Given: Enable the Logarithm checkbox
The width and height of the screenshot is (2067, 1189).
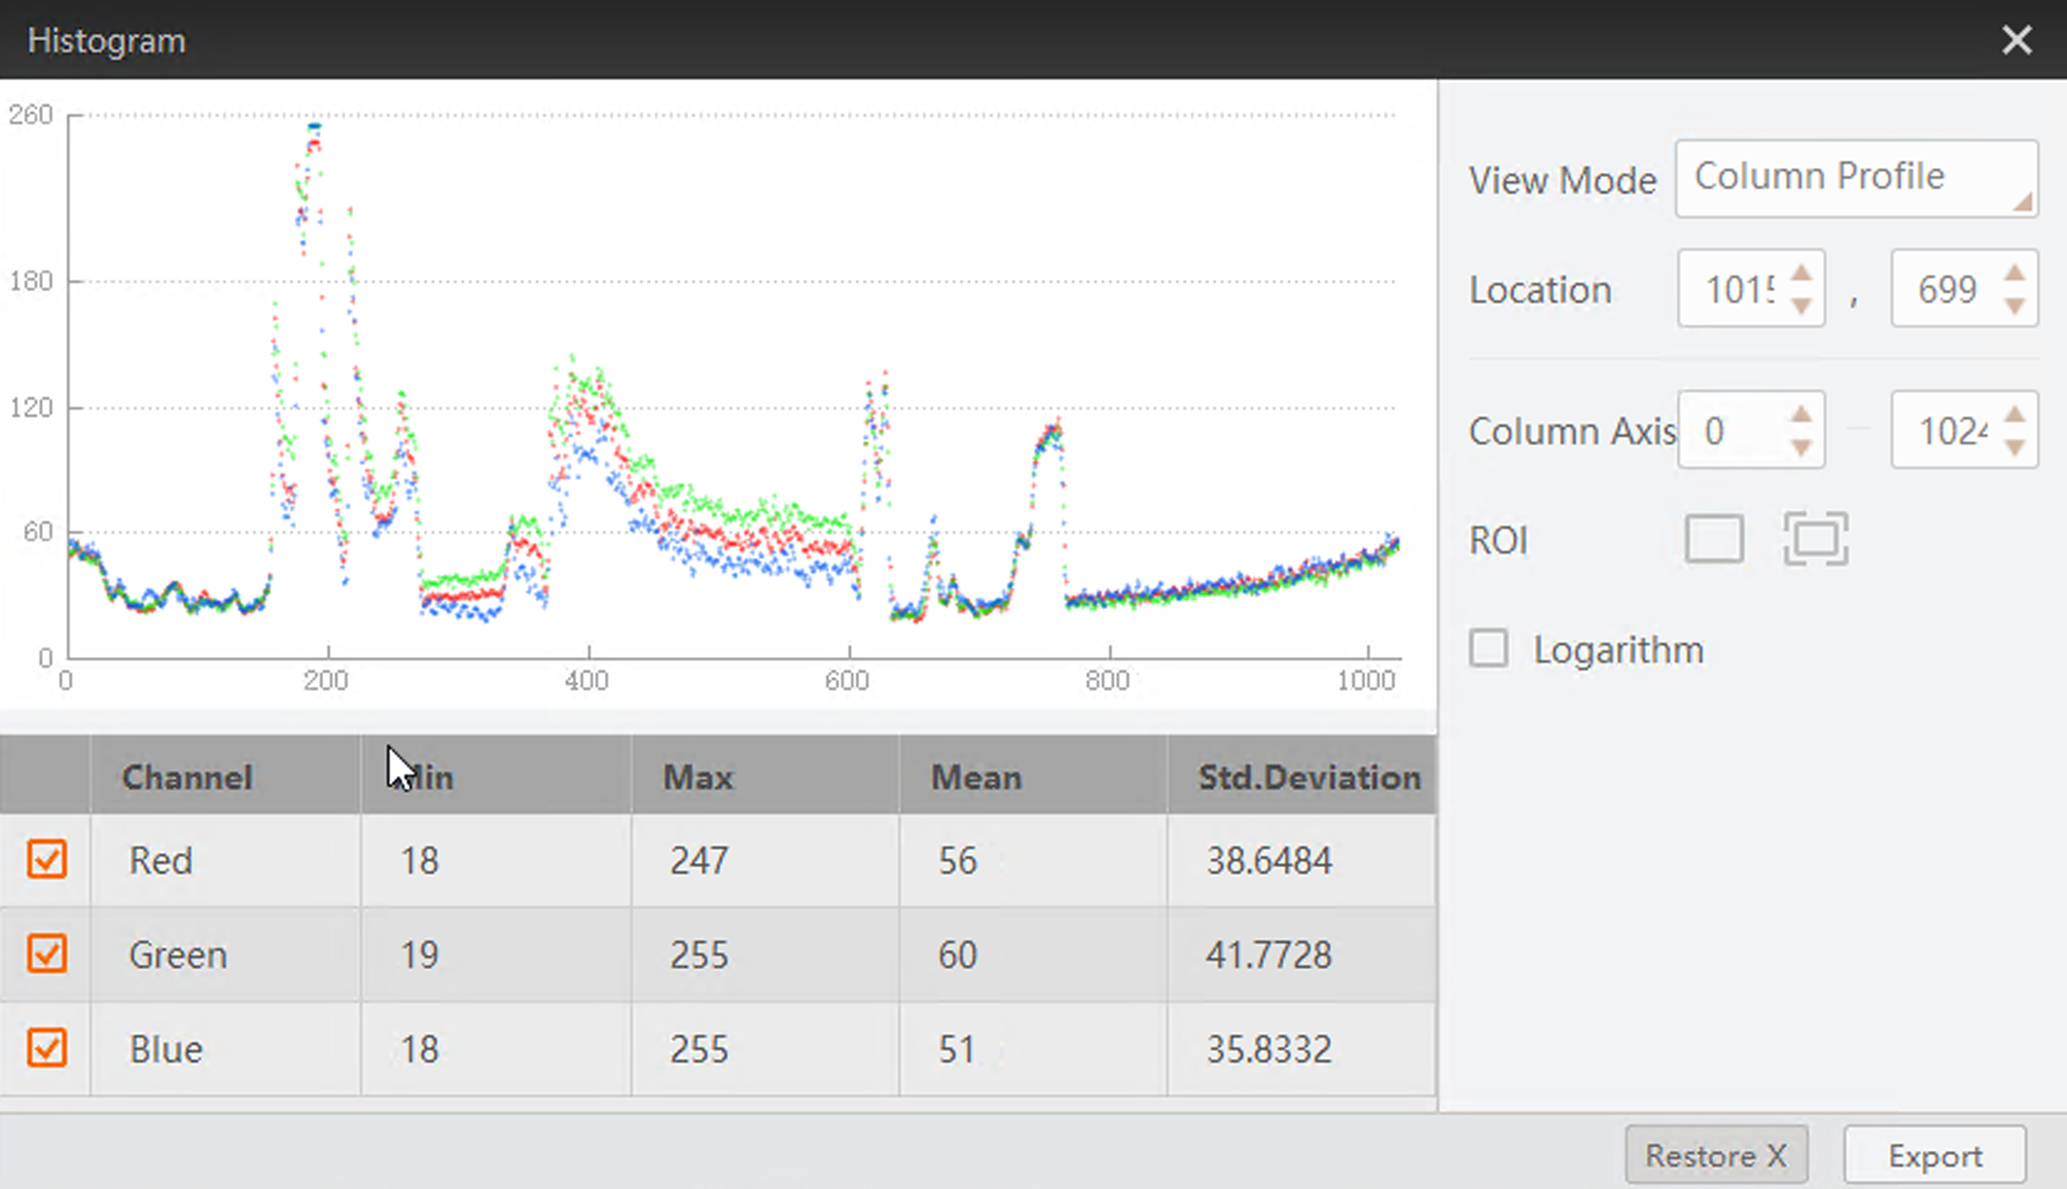Looking at the screenshot, I should pos(1489,648).
